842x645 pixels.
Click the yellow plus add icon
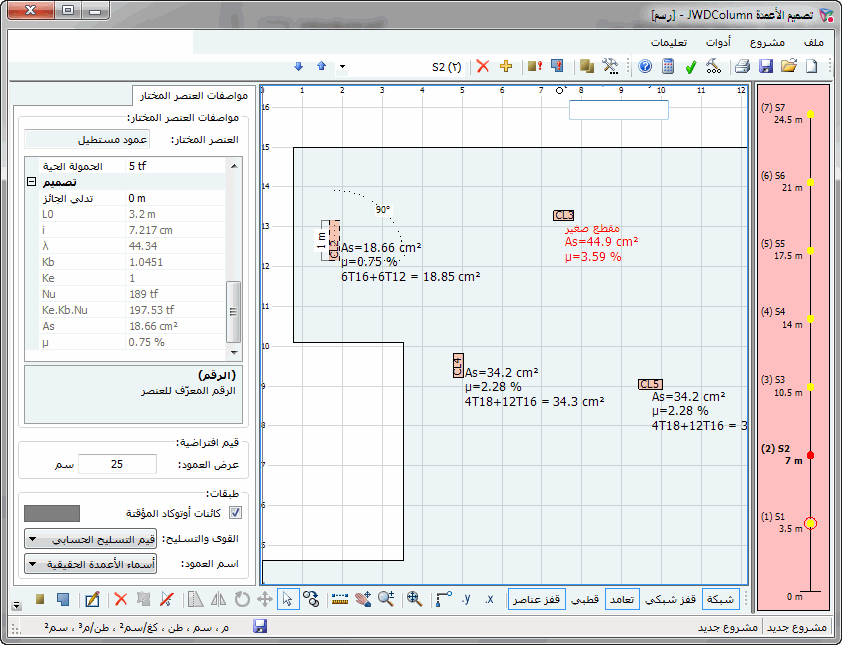506,67
